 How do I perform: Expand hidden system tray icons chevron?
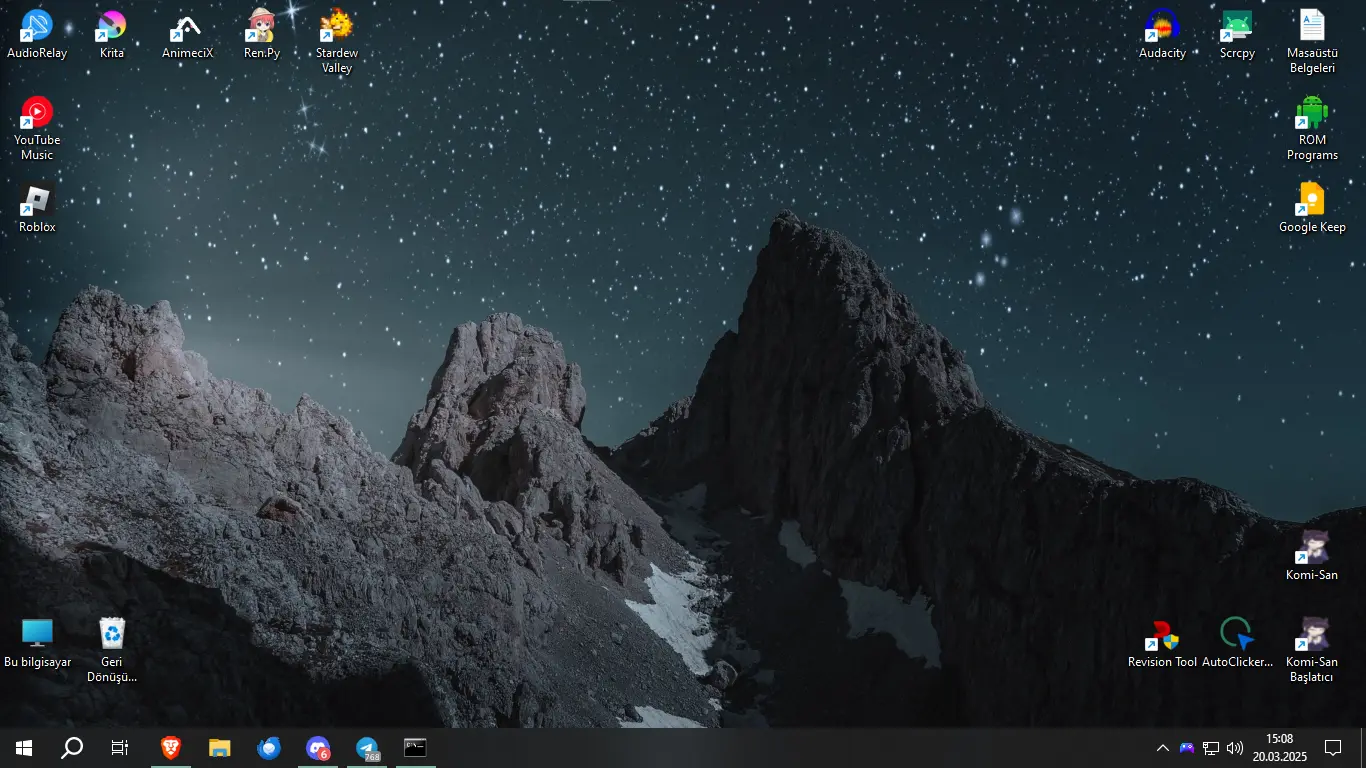coord(1162,748)
